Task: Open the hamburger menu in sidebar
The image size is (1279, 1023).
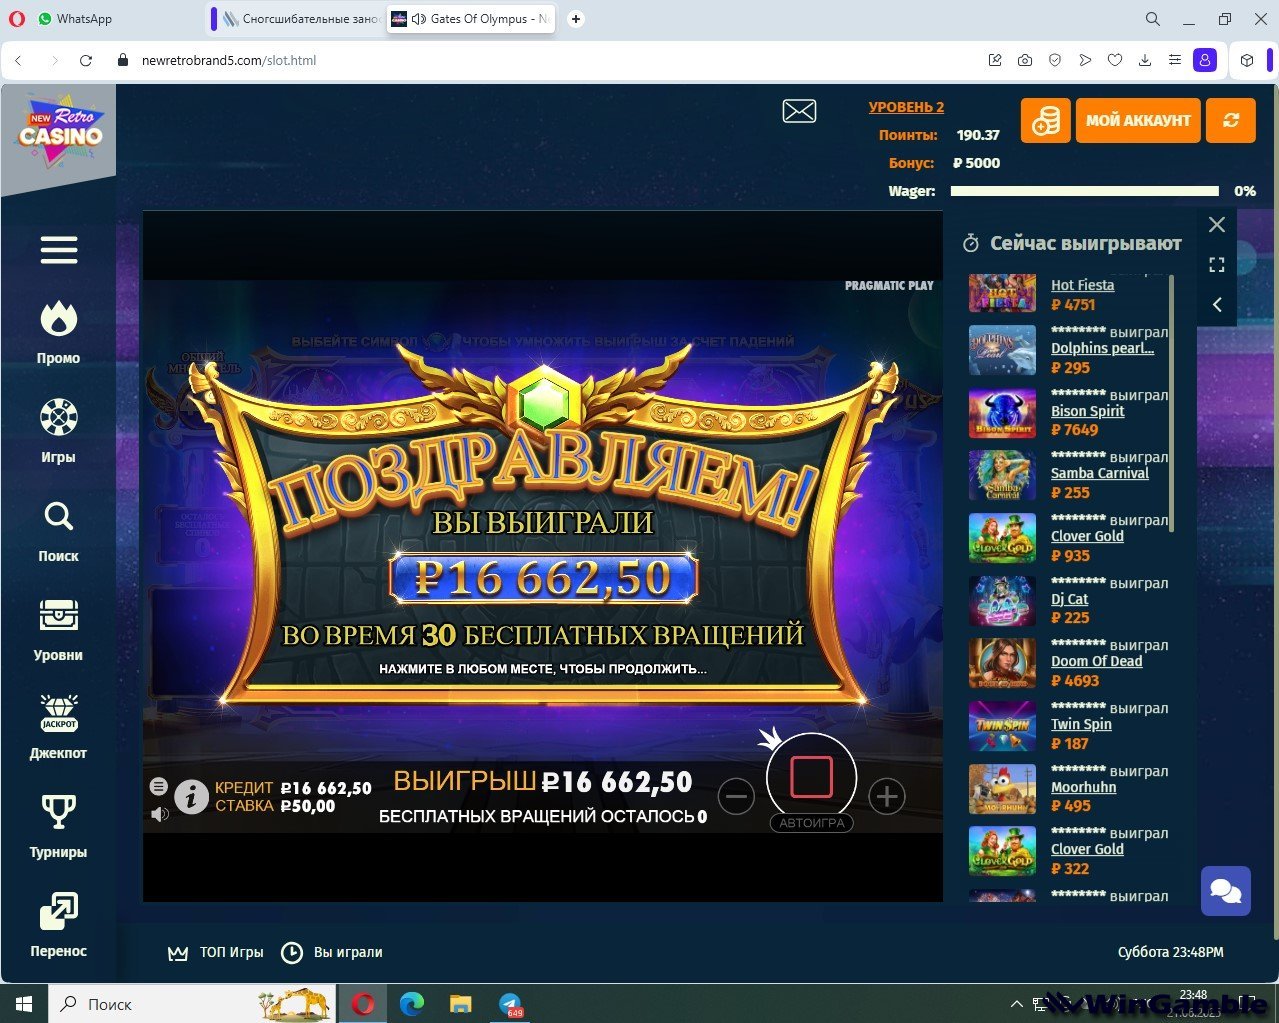Action: point(58,250)
